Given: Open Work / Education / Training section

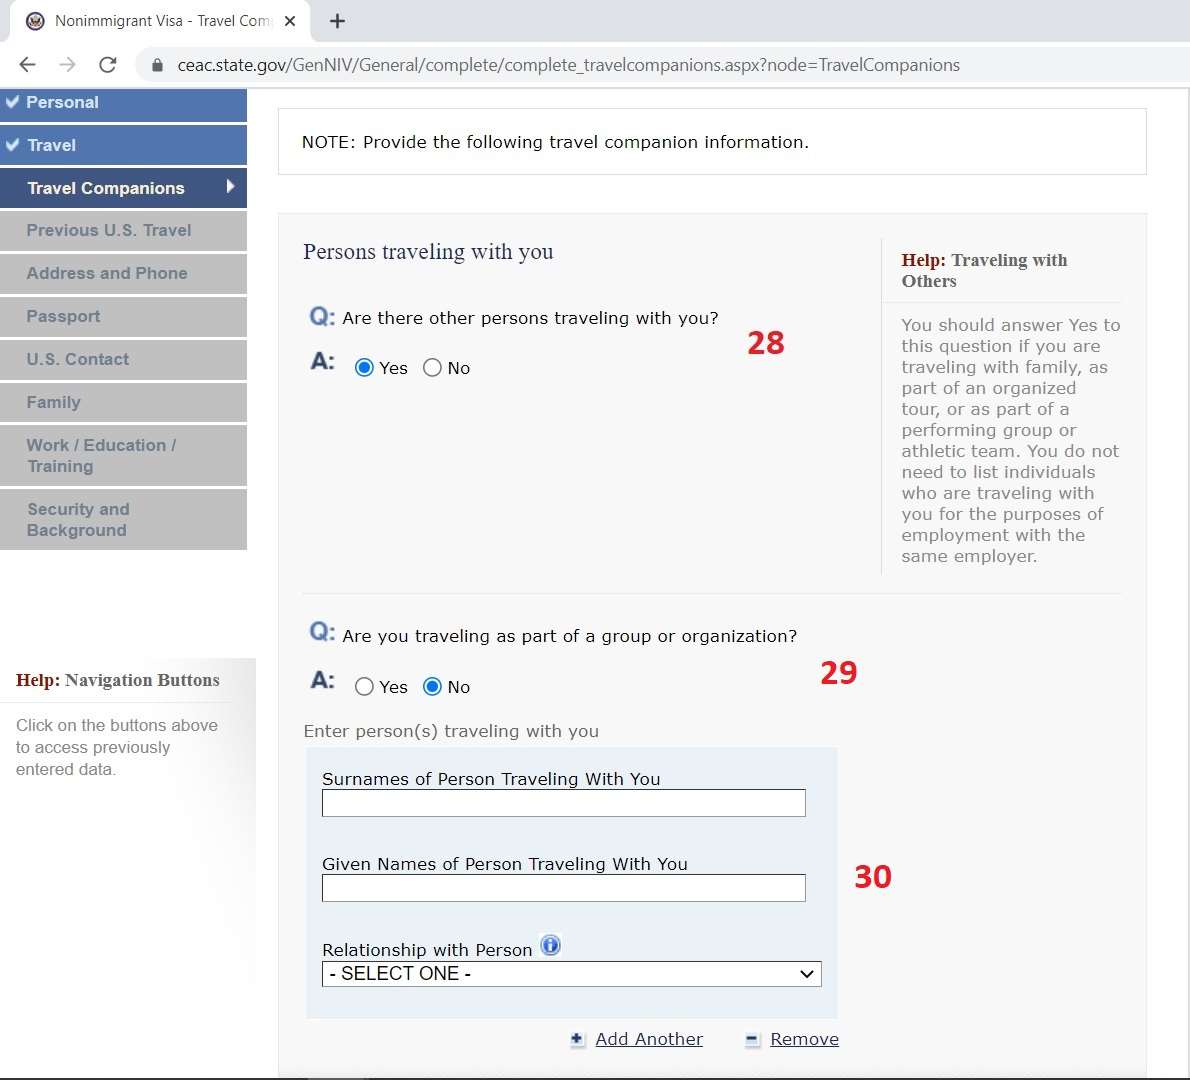Looking at the screenshot, I should tap(123, 455).
